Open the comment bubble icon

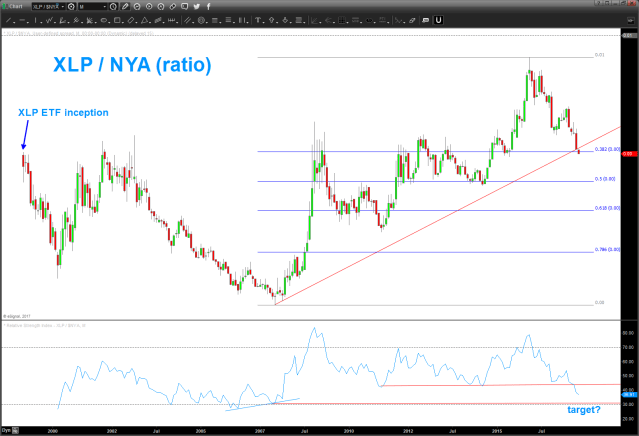(184, 7)
